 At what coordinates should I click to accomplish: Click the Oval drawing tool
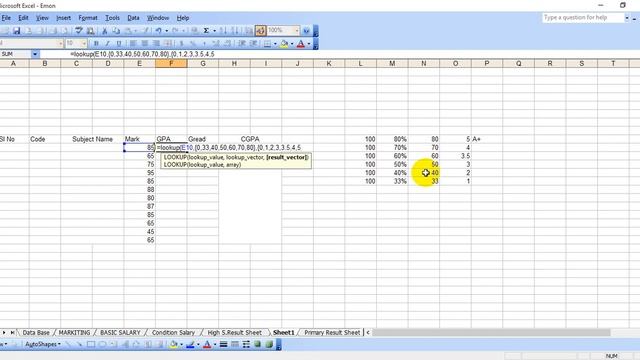click(102, 344)
